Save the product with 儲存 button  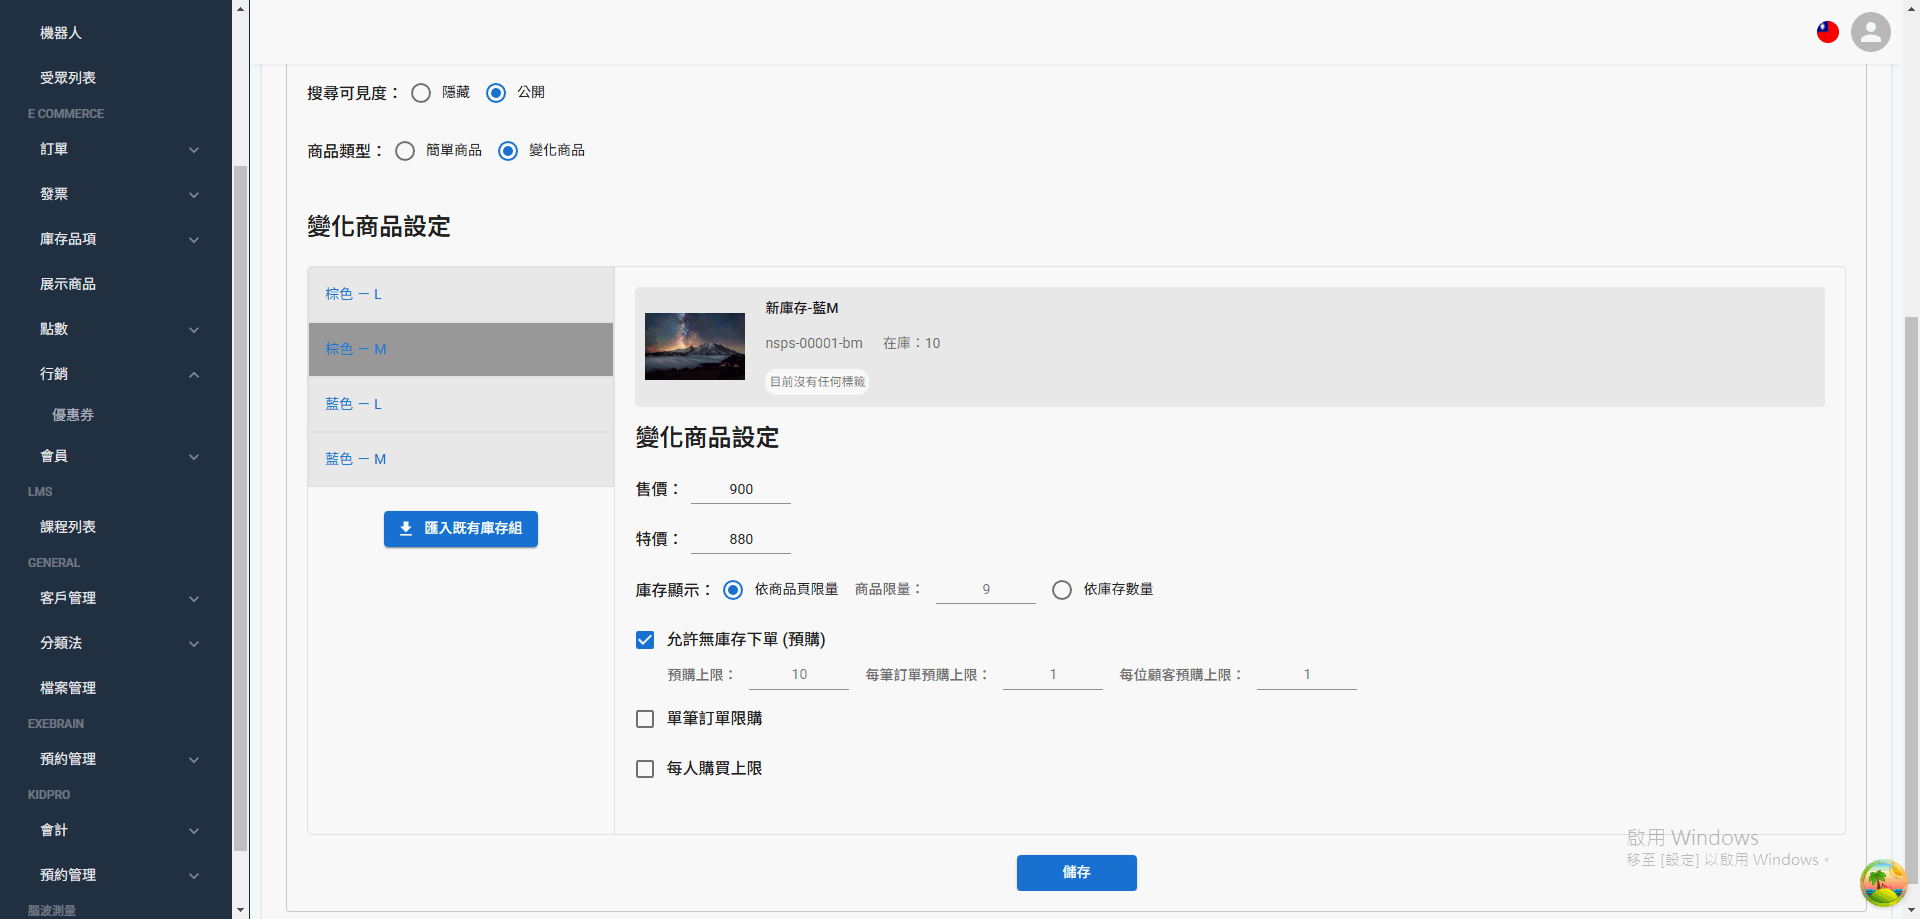[x=1077, y=873]
